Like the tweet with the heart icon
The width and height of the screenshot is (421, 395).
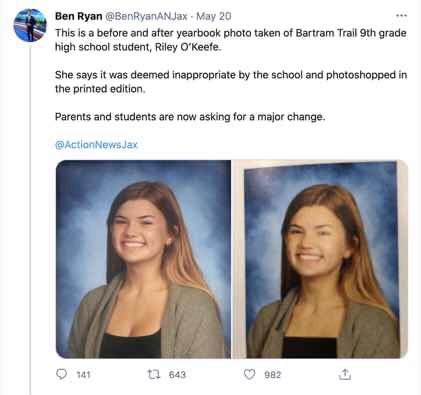[250, 374]
